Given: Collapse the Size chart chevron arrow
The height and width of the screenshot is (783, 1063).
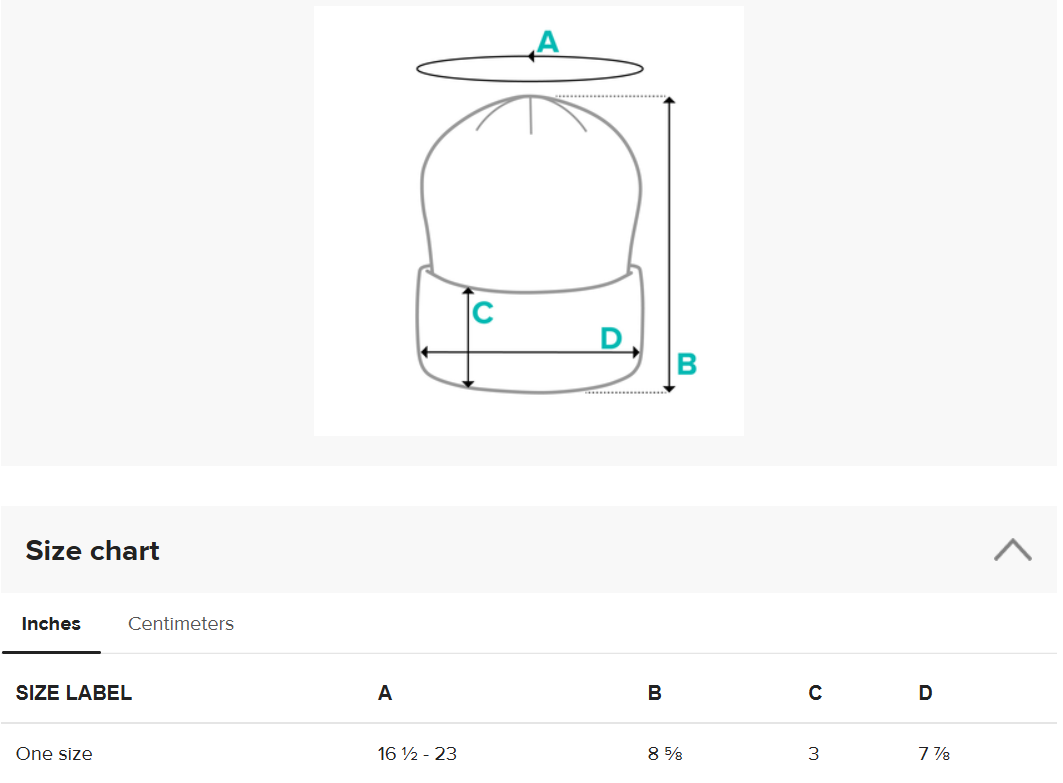Looking at the screenshot, I should [1012, 550].
